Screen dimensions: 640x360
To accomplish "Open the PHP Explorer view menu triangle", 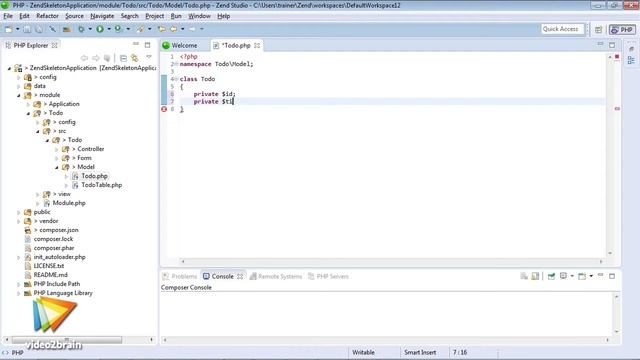I will [x=149, y=58].
